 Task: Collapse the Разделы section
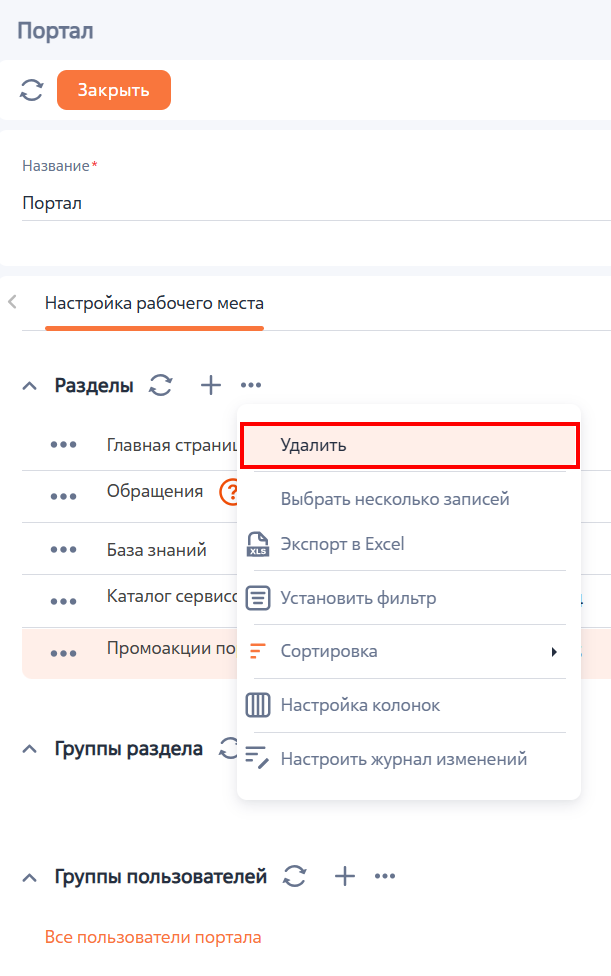coord(29,386)
